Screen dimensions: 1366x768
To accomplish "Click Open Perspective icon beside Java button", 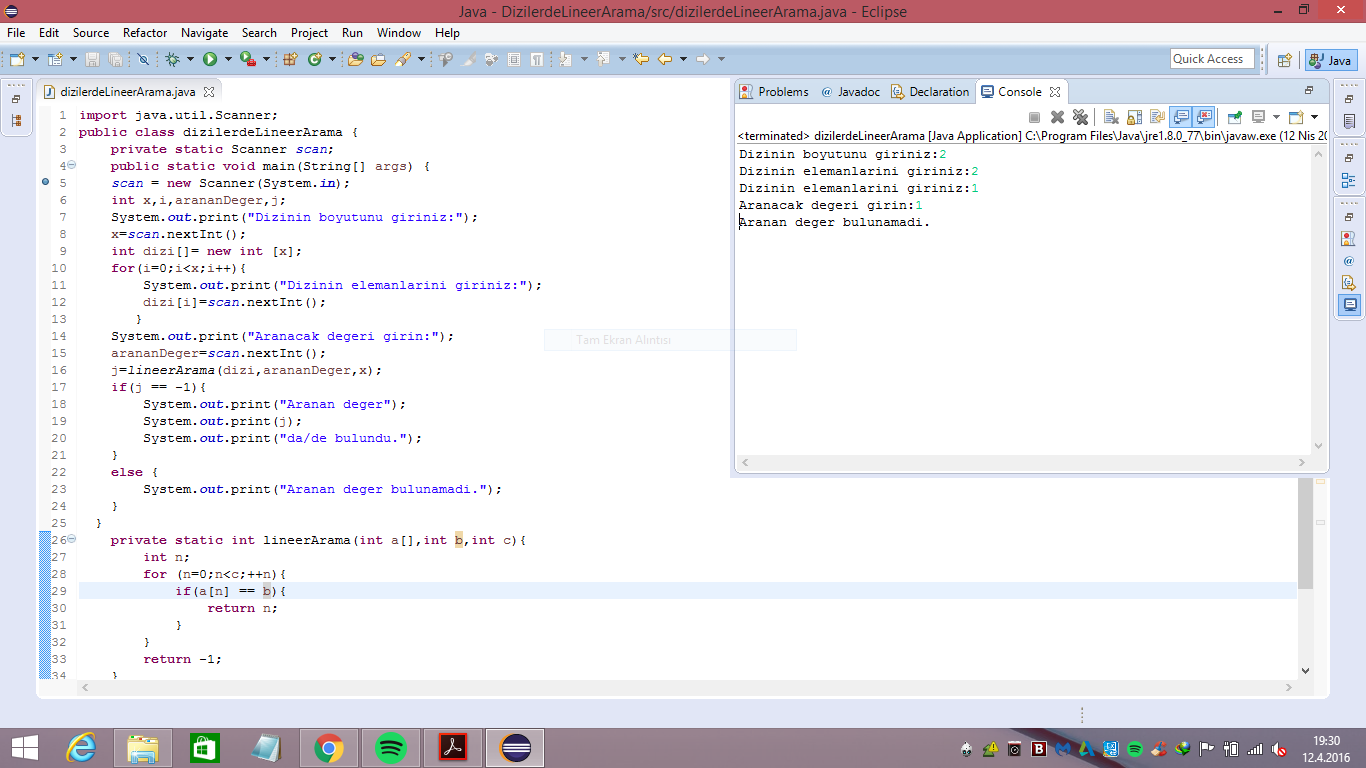I will tap(1285, 60).
